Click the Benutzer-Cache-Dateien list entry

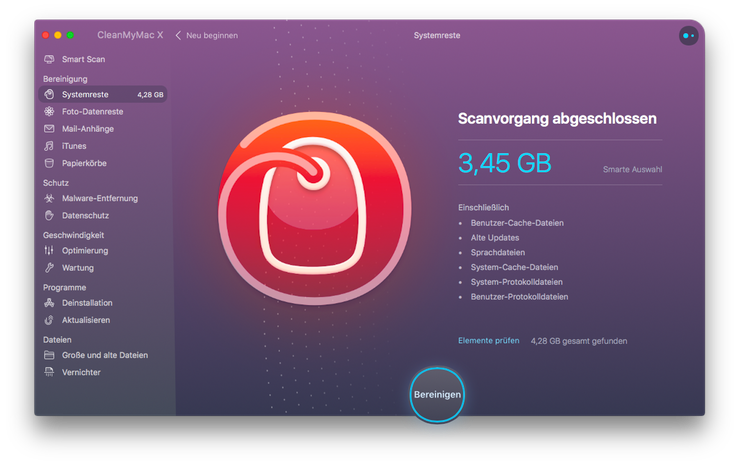click(517, 223)
